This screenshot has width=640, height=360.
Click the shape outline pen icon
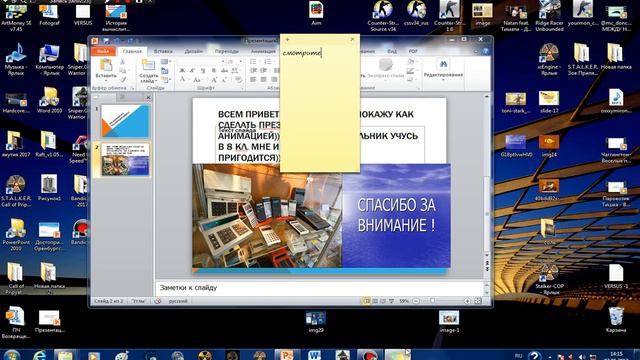(x=410, y=71)
